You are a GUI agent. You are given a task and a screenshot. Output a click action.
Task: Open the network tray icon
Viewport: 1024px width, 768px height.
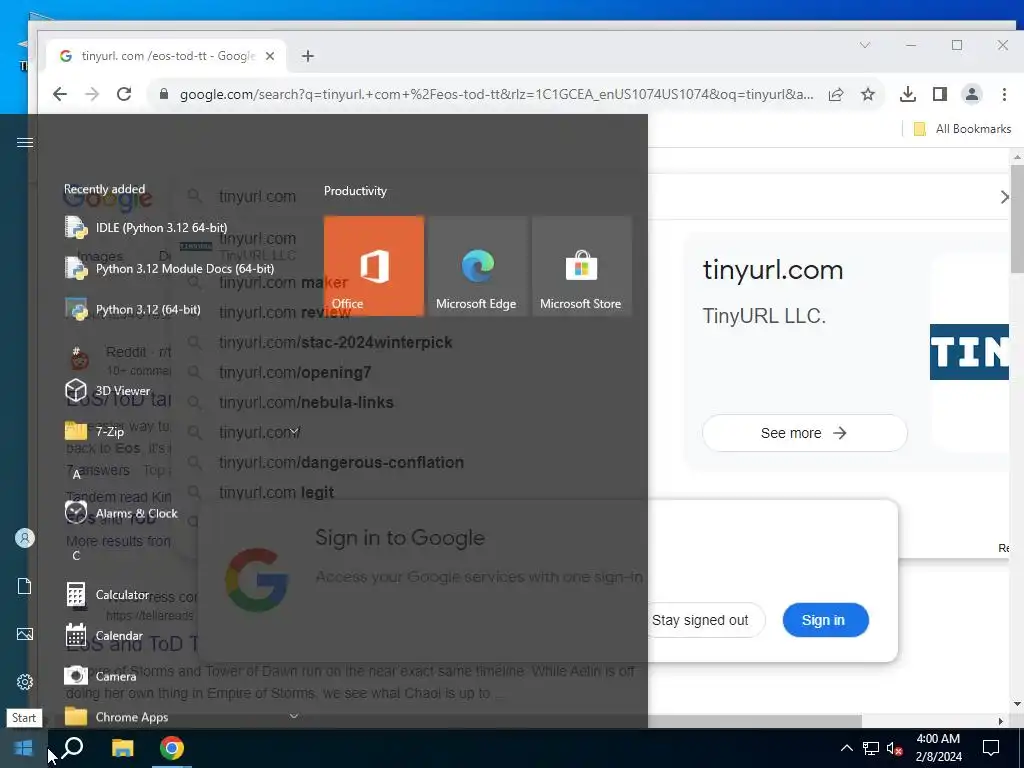(871, 748)
